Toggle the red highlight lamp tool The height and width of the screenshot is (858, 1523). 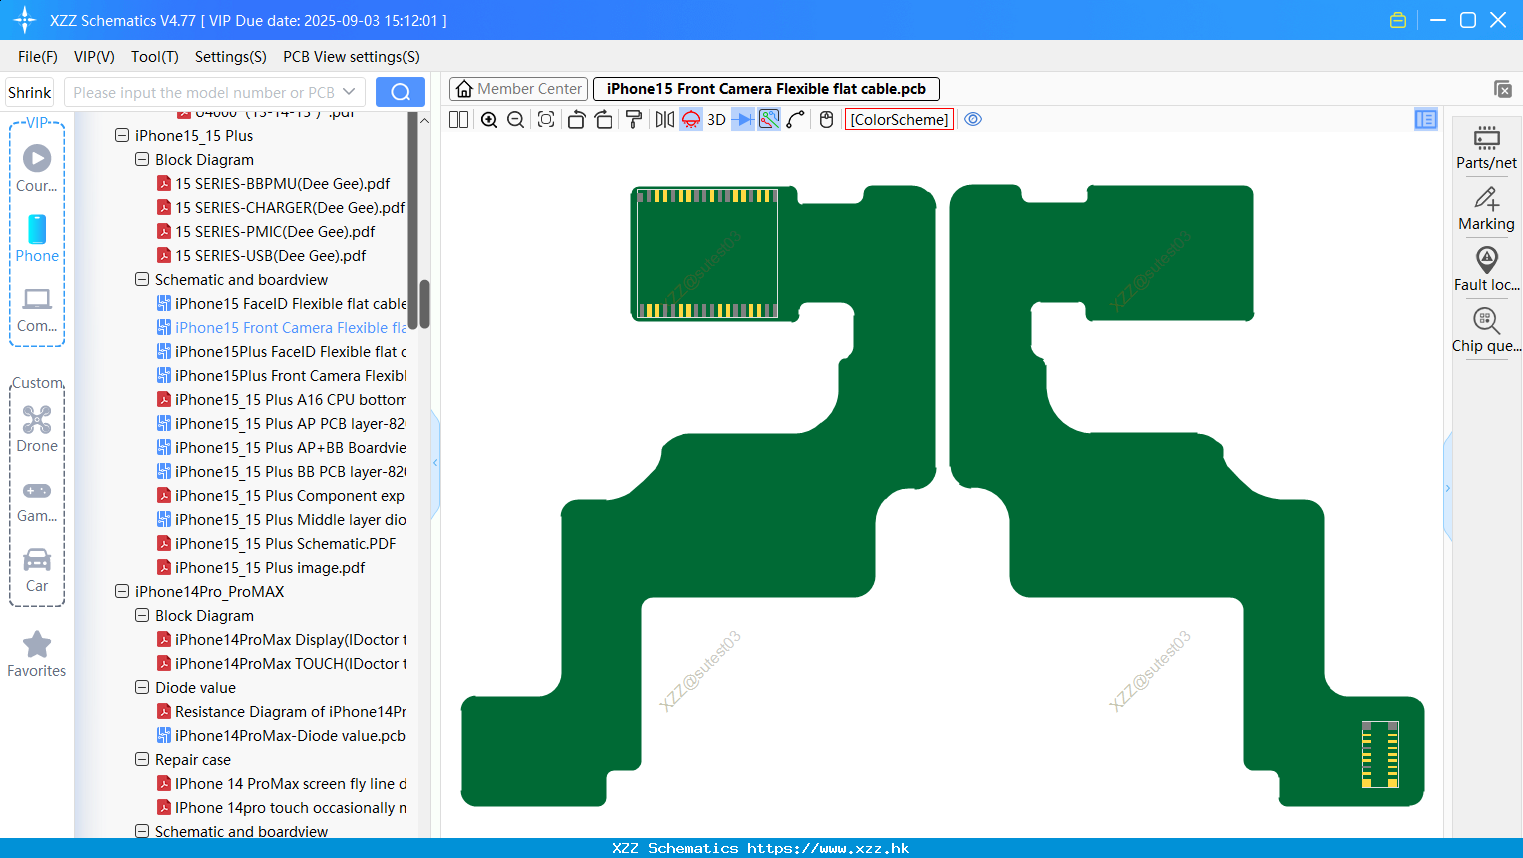click(691, 119)
